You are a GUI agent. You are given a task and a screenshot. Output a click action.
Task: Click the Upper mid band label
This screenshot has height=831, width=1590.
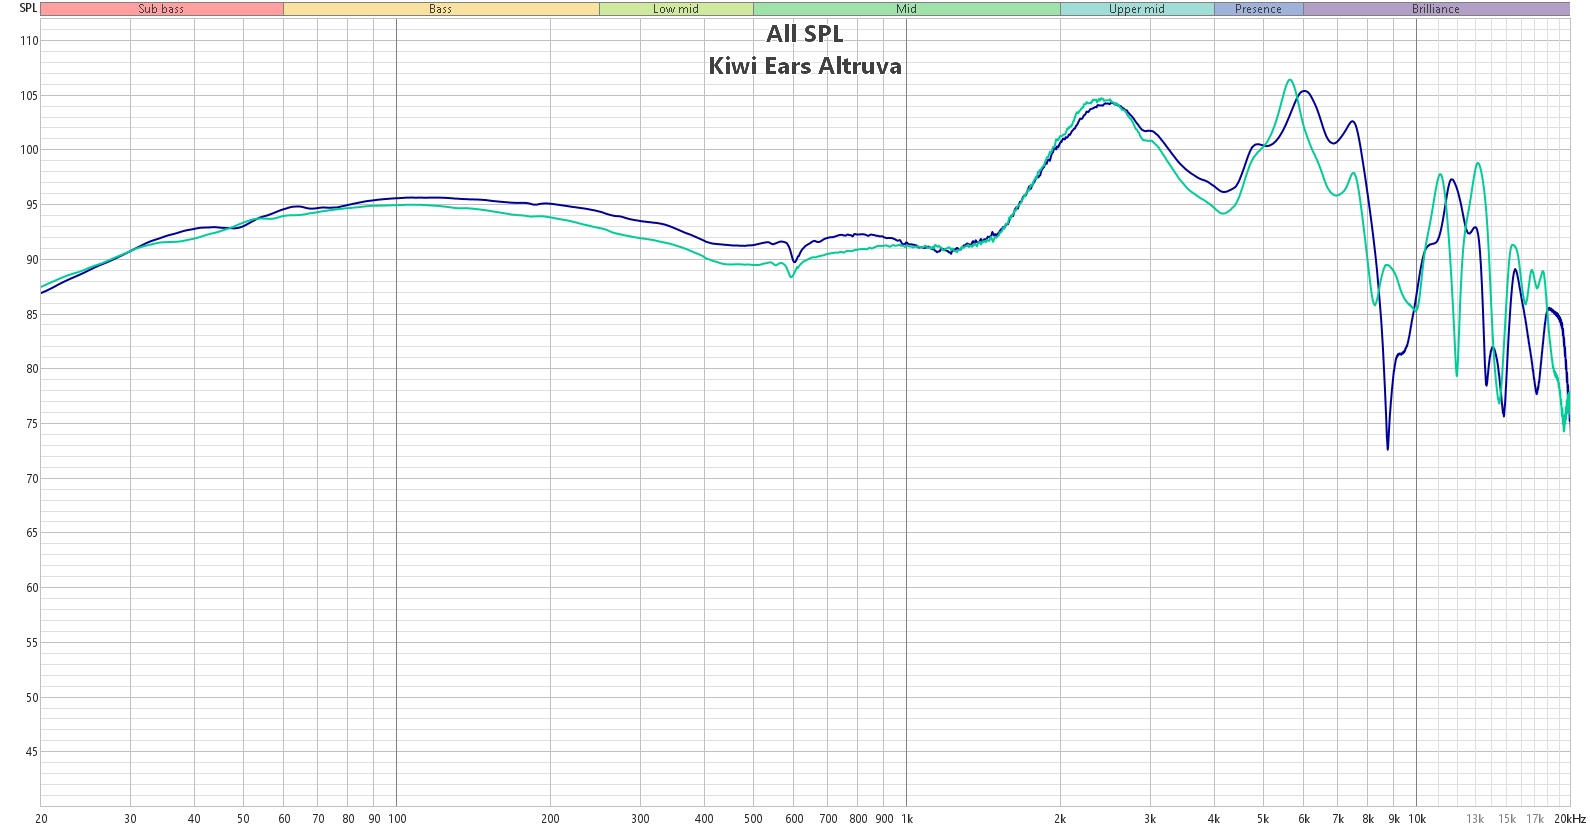[1137, 9]
